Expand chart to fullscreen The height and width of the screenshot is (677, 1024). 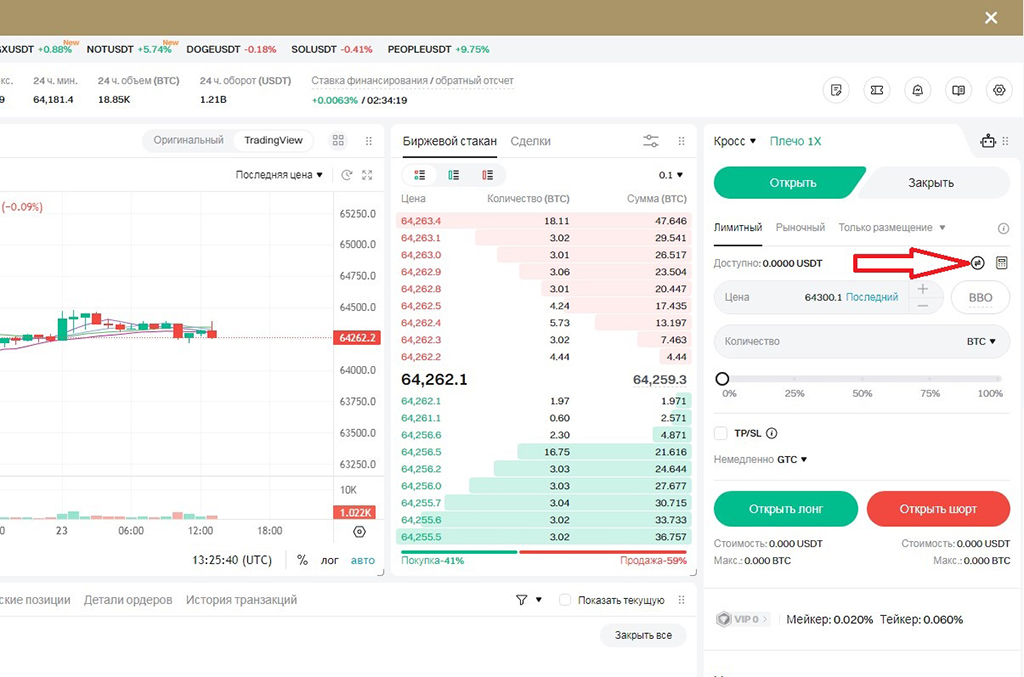click(367, 175)
